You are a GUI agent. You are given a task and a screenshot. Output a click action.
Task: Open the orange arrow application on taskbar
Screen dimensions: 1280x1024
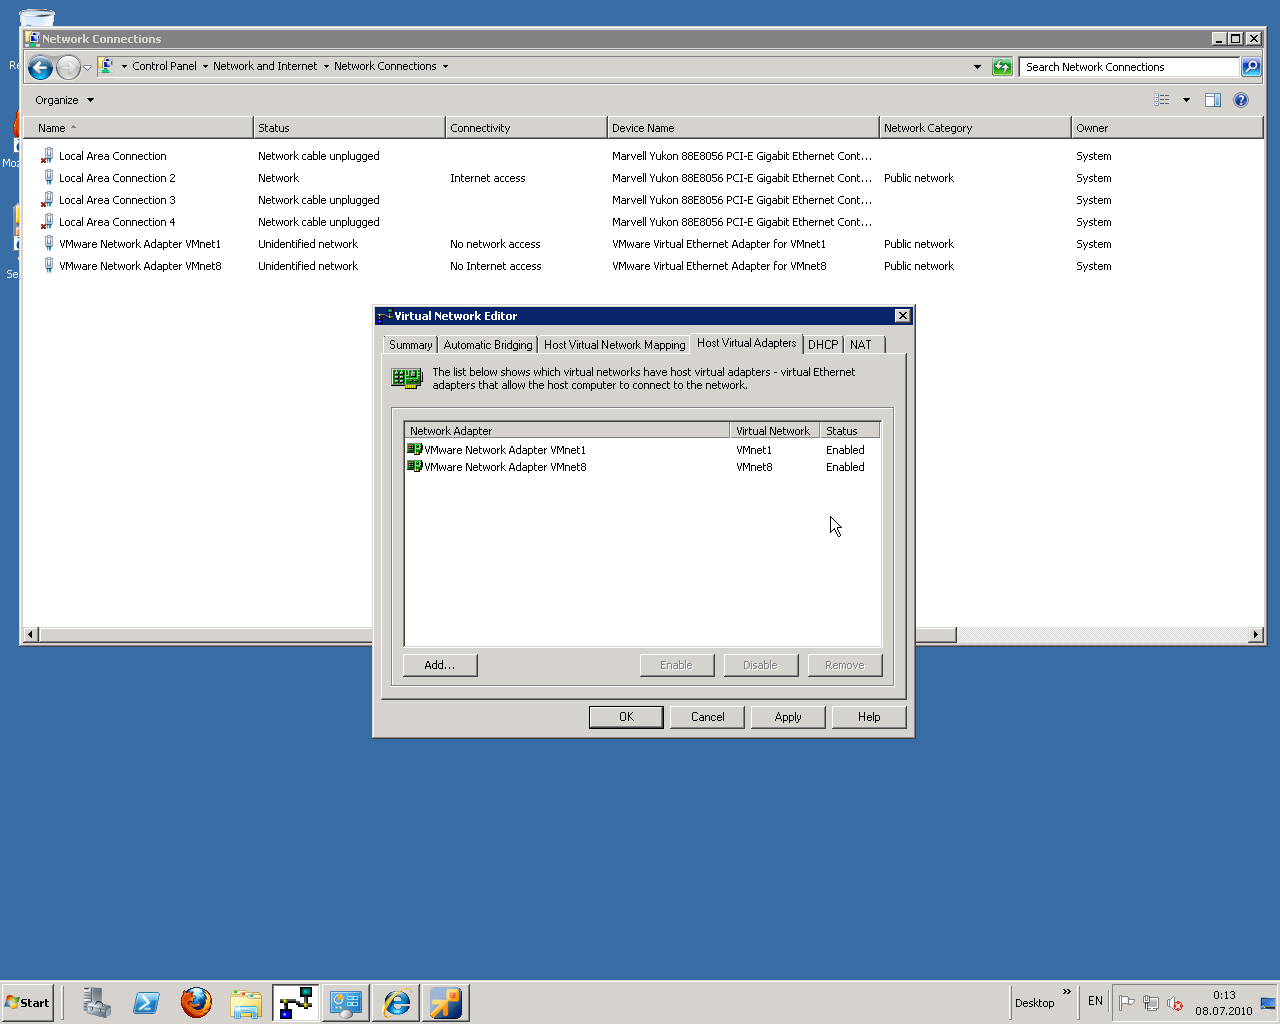(446, 1002)
